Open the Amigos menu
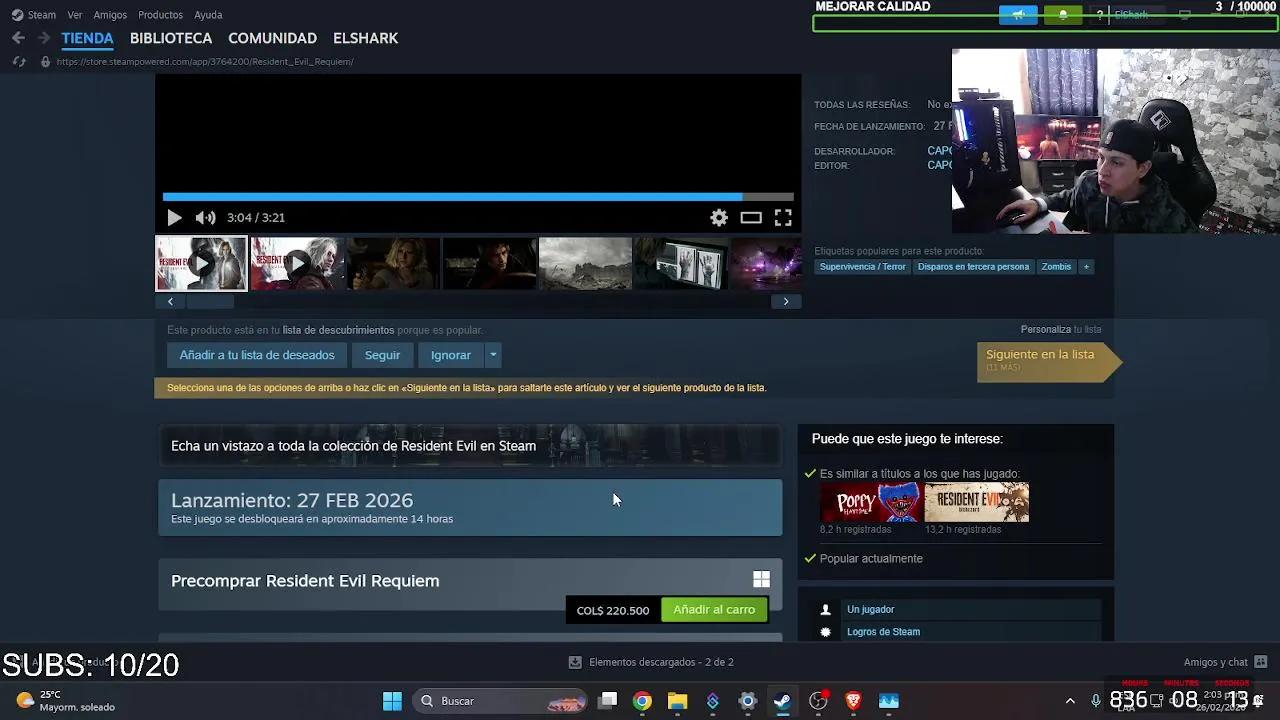 click(110, 15)
